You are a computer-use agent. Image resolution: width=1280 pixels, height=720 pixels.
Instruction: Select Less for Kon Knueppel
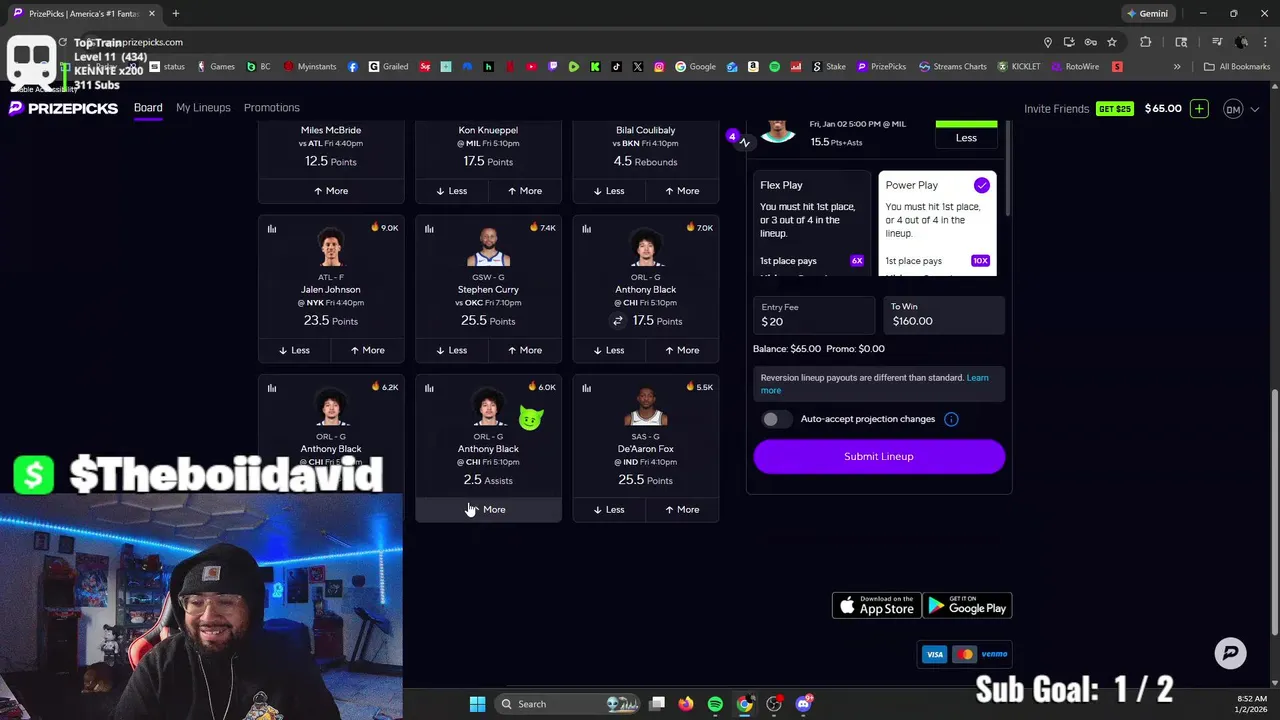(x=452, y=191)
